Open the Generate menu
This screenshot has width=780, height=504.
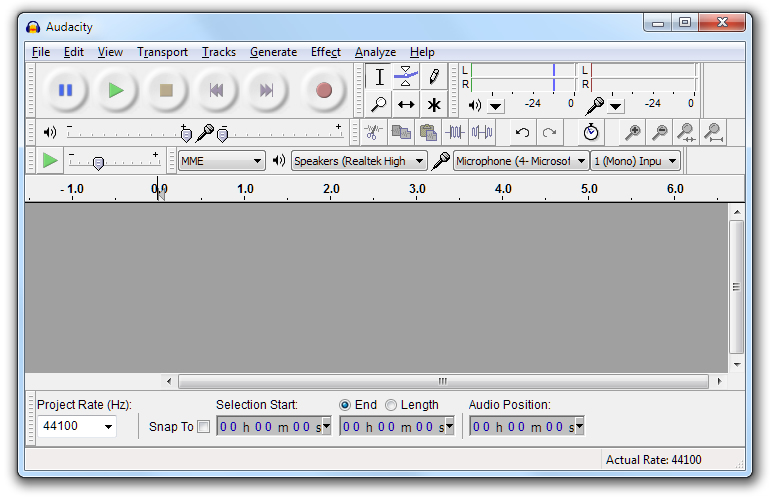coord(273,52)
